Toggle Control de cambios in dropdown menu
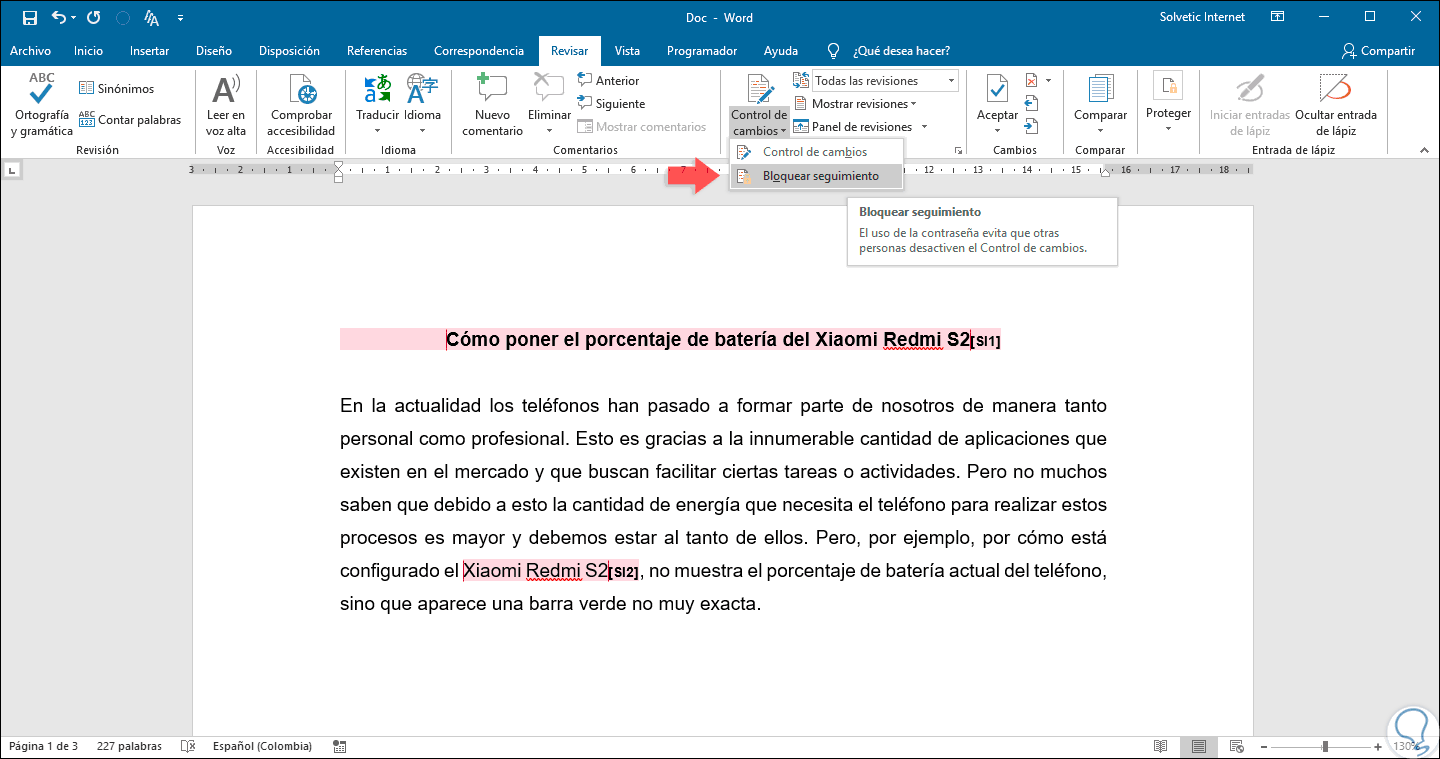This screenshot has height=759, width=1440. tap(814, 152)
